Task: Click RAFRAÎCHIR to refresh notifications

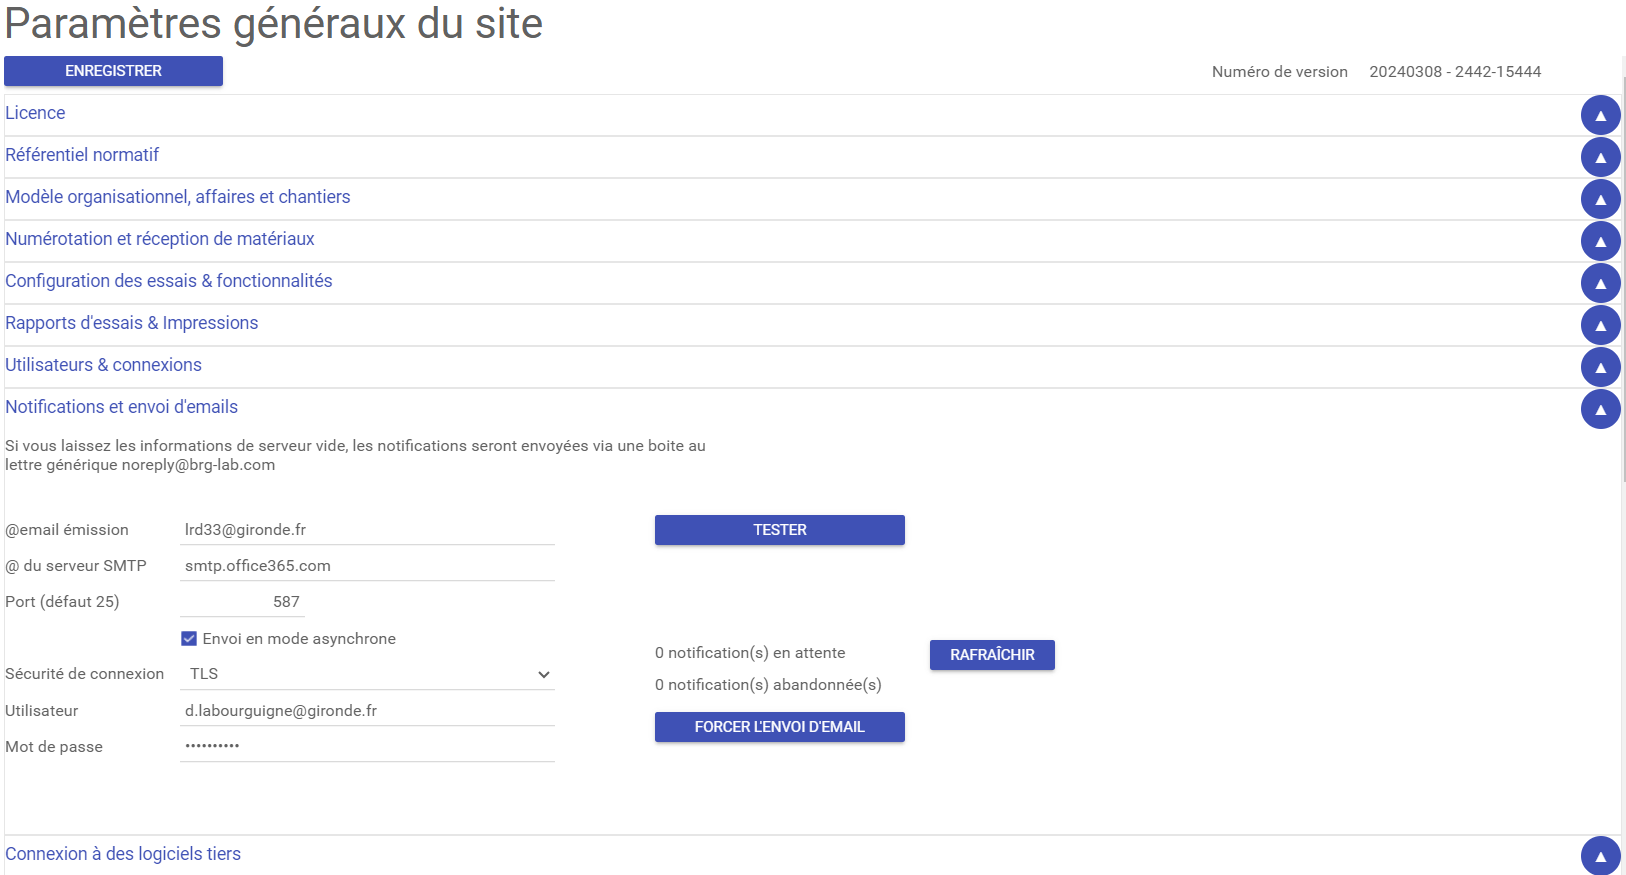Action: tap(992, 655)
